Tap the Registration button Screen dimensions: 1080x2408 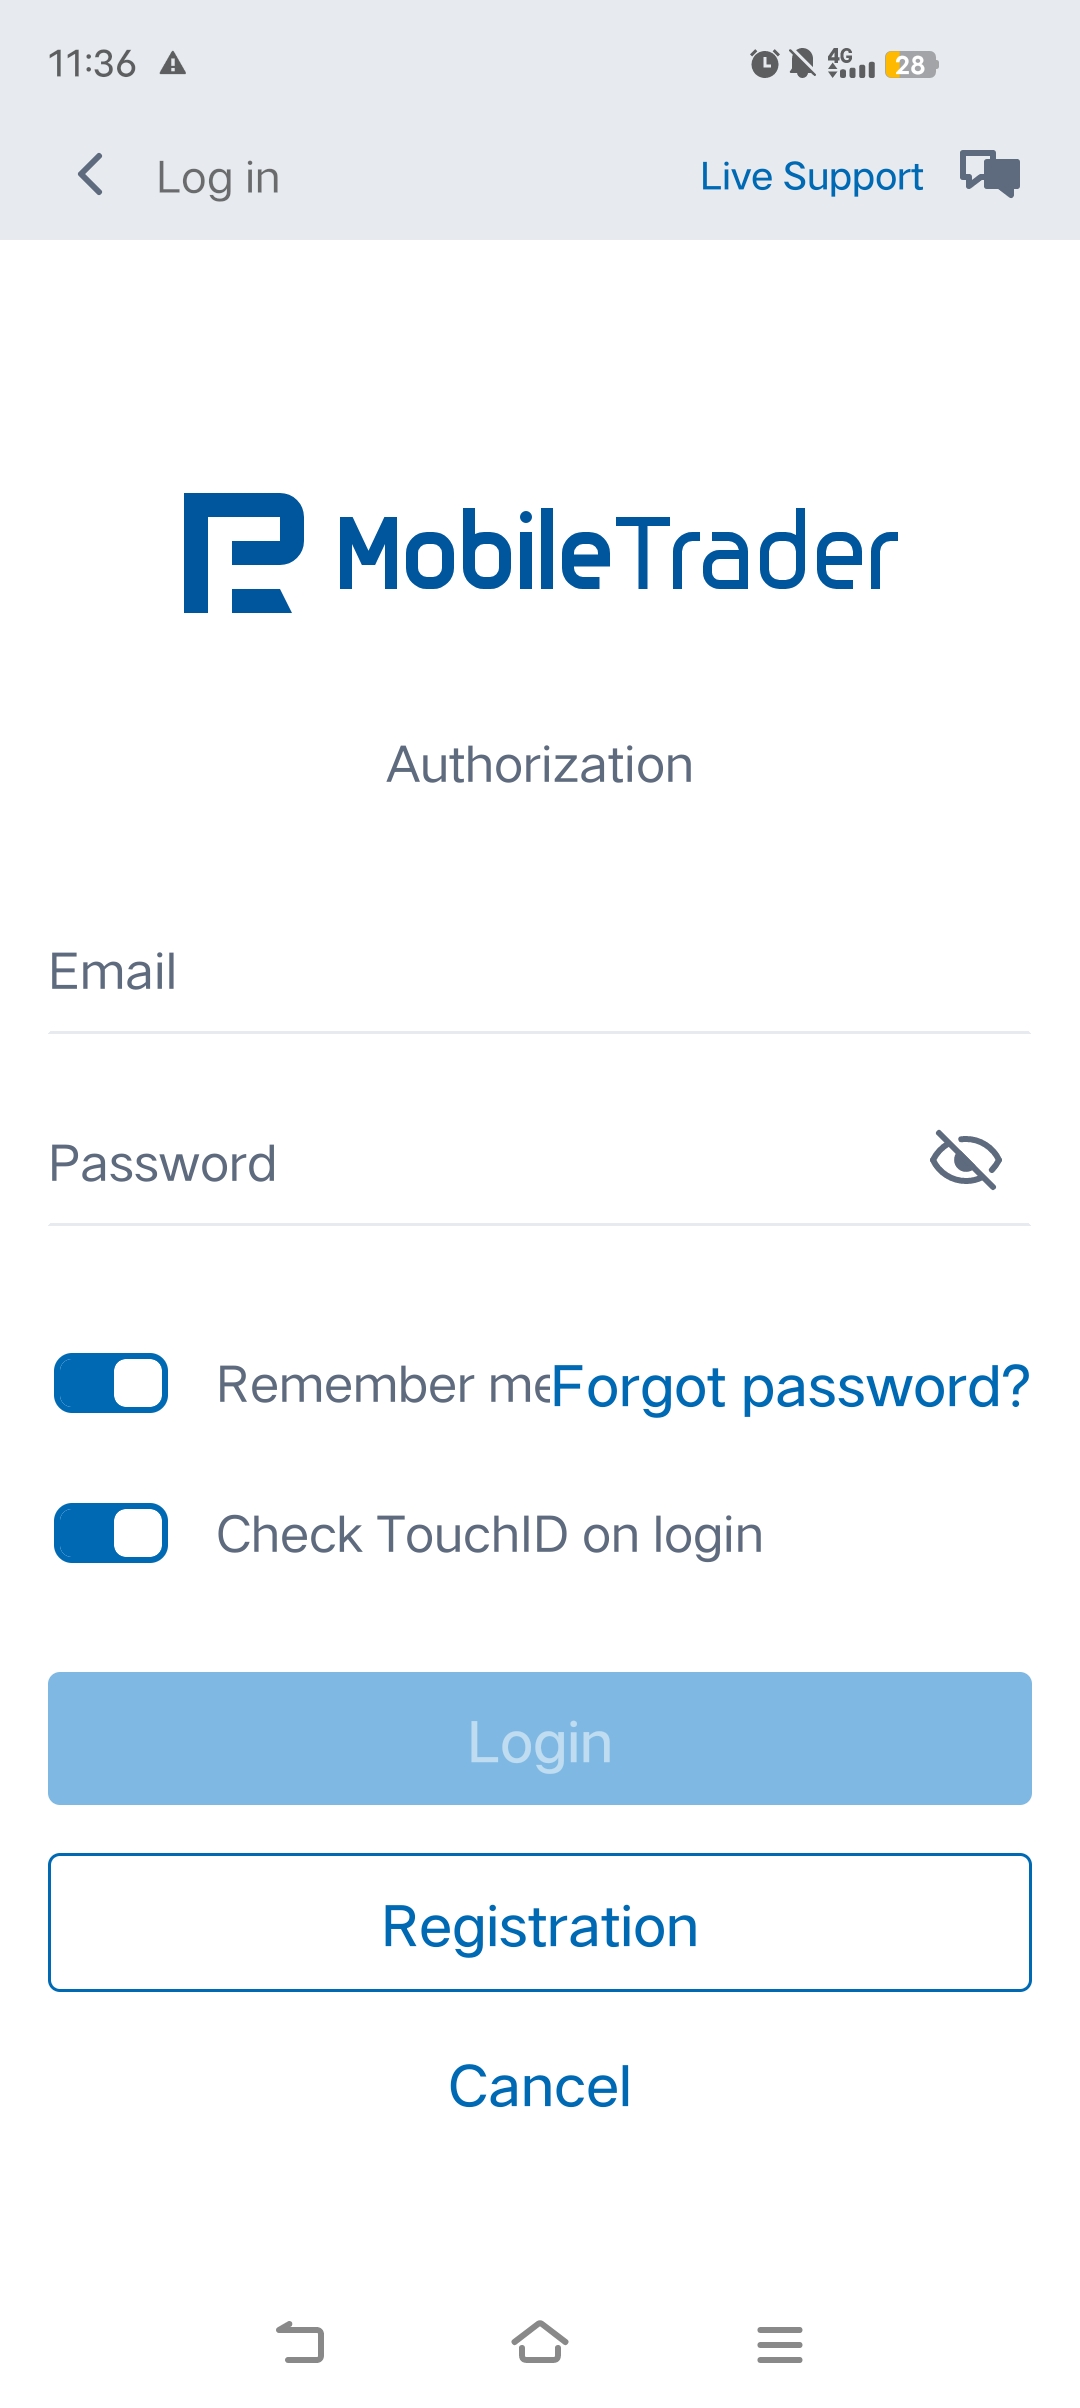pyautogui.click(x=540, y=1922)
